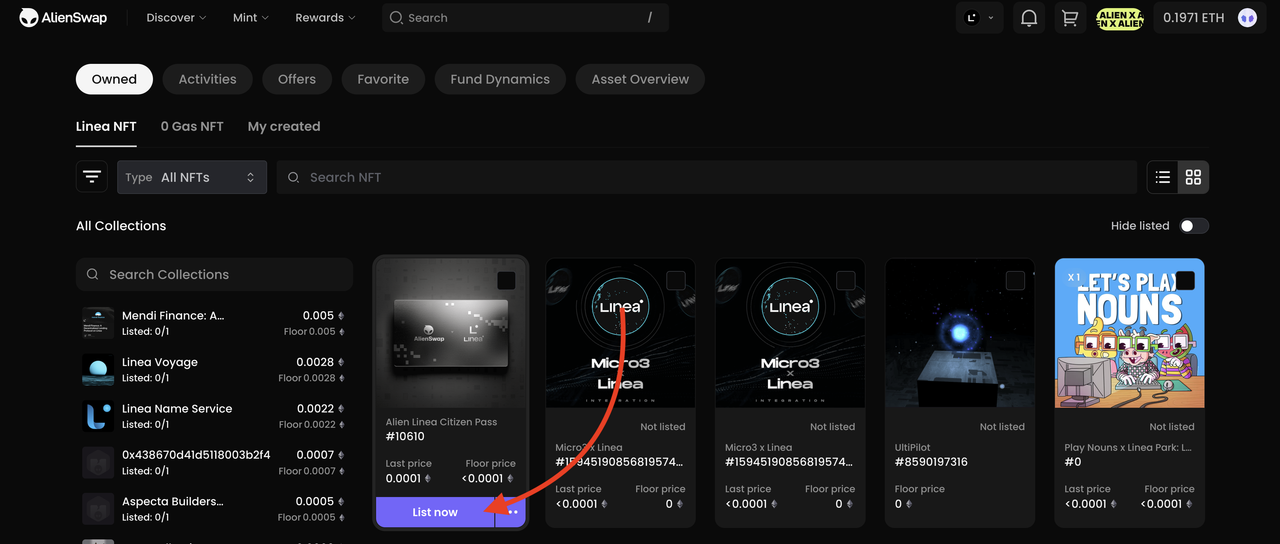Click the #10610 token ID
Image resolution: width=1280 pixels, height=544 pixels.
click(x=405, y=437)
